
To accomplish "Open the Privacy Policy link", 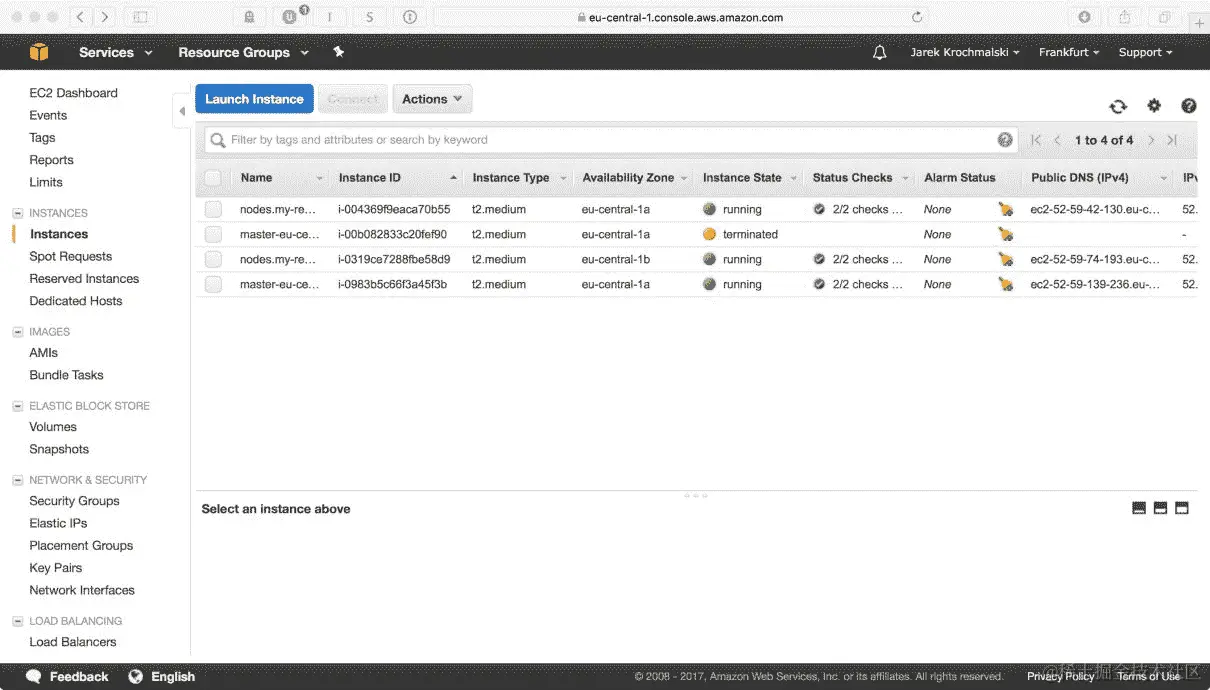I will [1060, 677].
